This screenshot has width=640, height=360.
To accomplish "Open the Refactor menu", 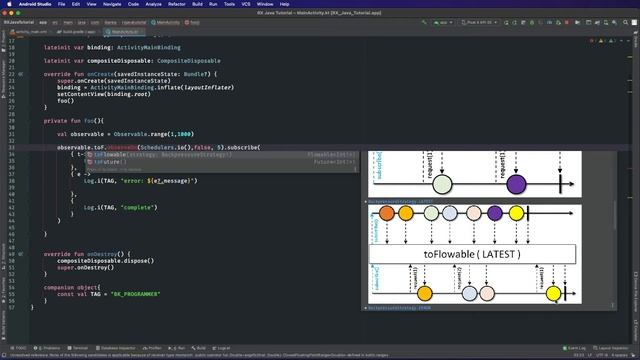I will click(x=177, y=4).
